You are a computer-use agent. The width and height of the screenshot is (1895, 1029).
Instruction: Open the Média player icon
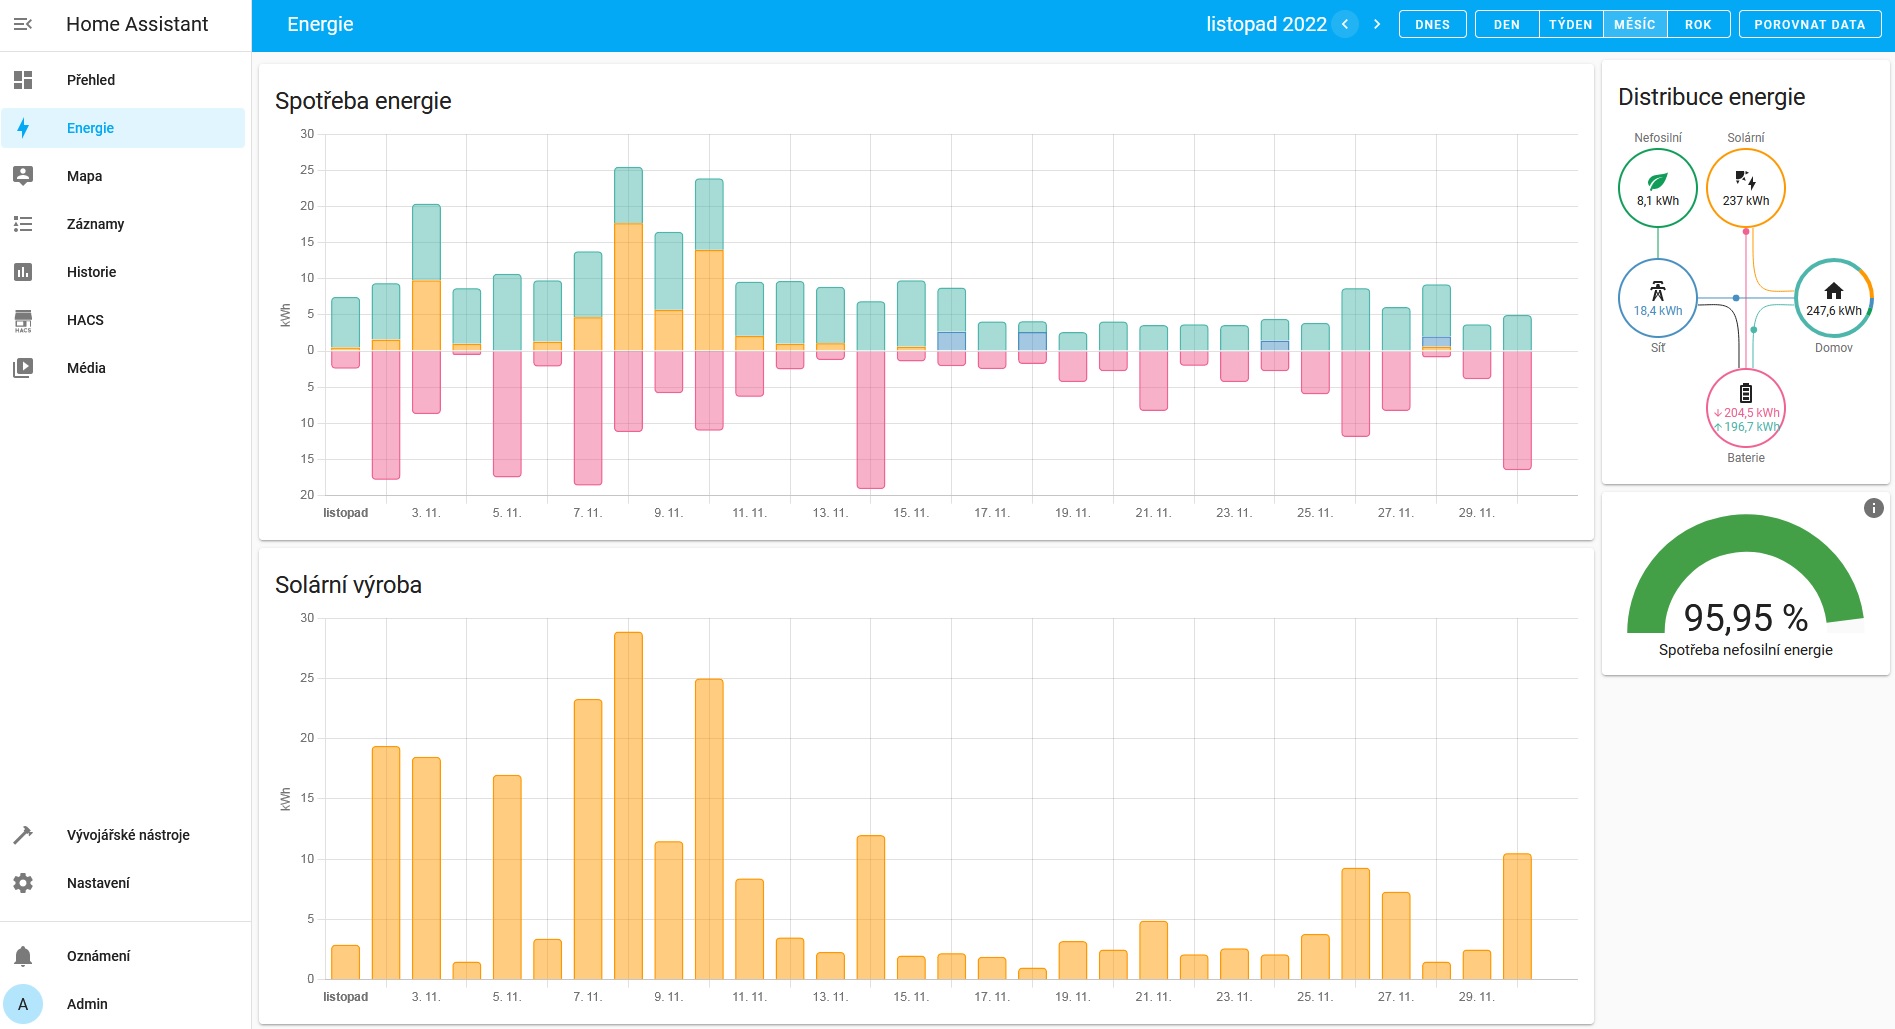pyautogui.click(x=23, y=368)
